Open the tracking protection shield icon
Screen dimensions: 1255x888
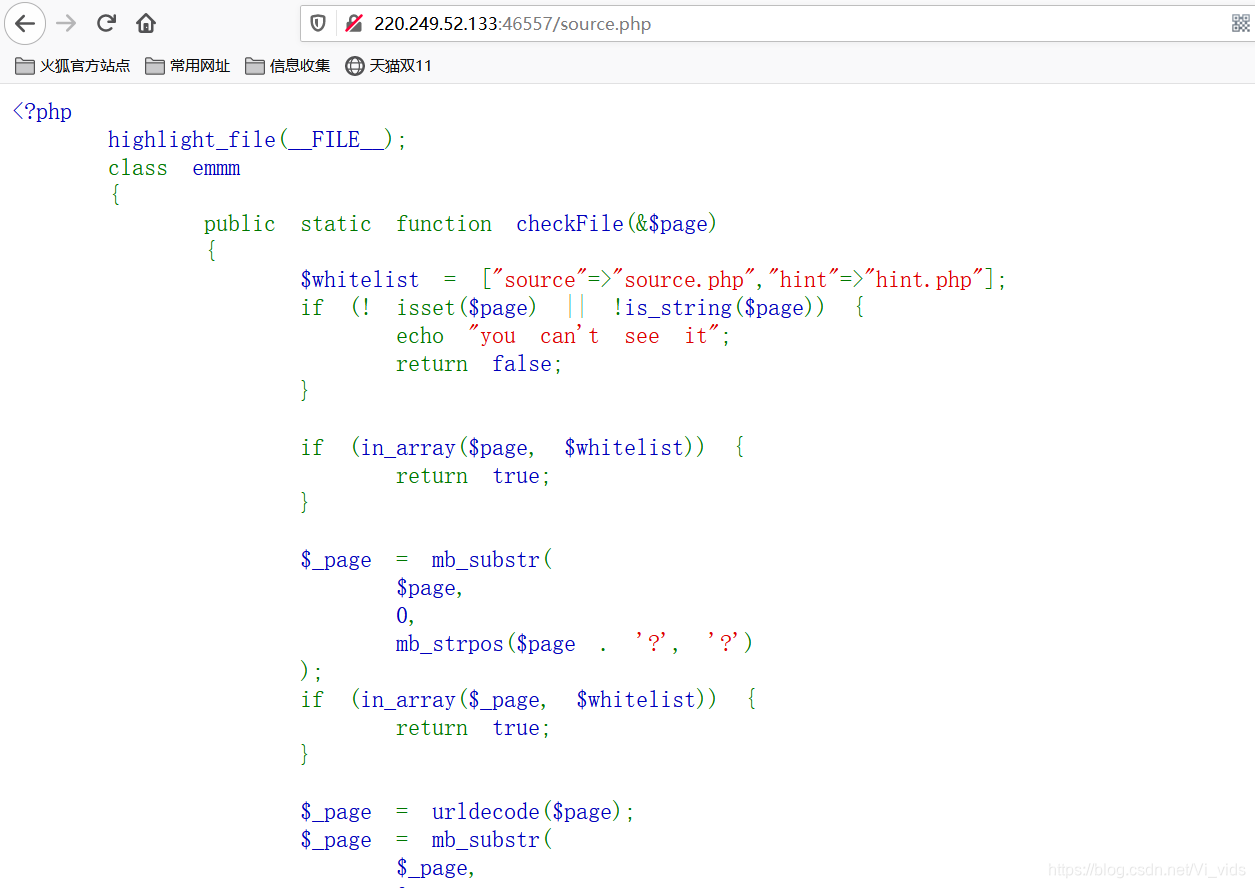318,23
